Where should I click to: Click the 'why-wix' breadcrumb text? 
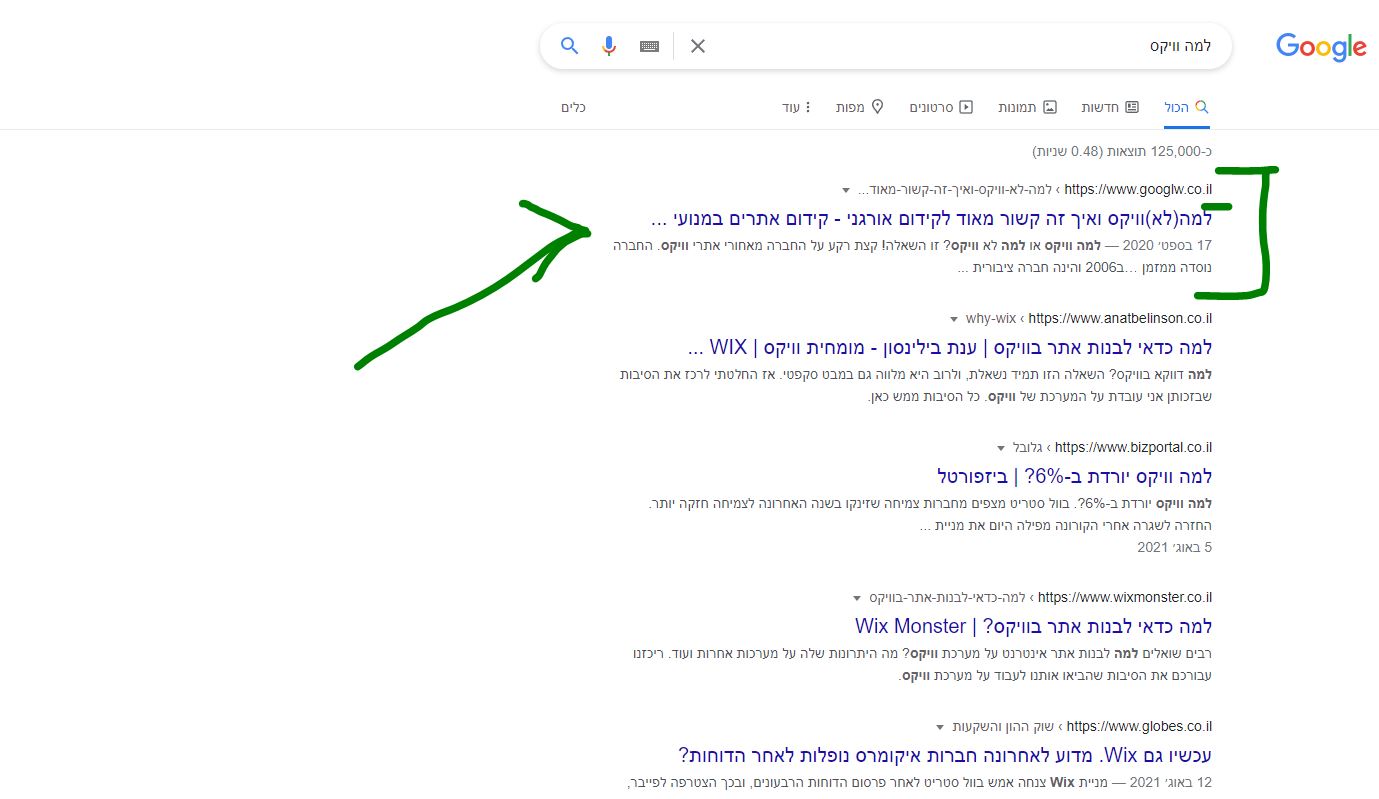(x=991, y=318)
